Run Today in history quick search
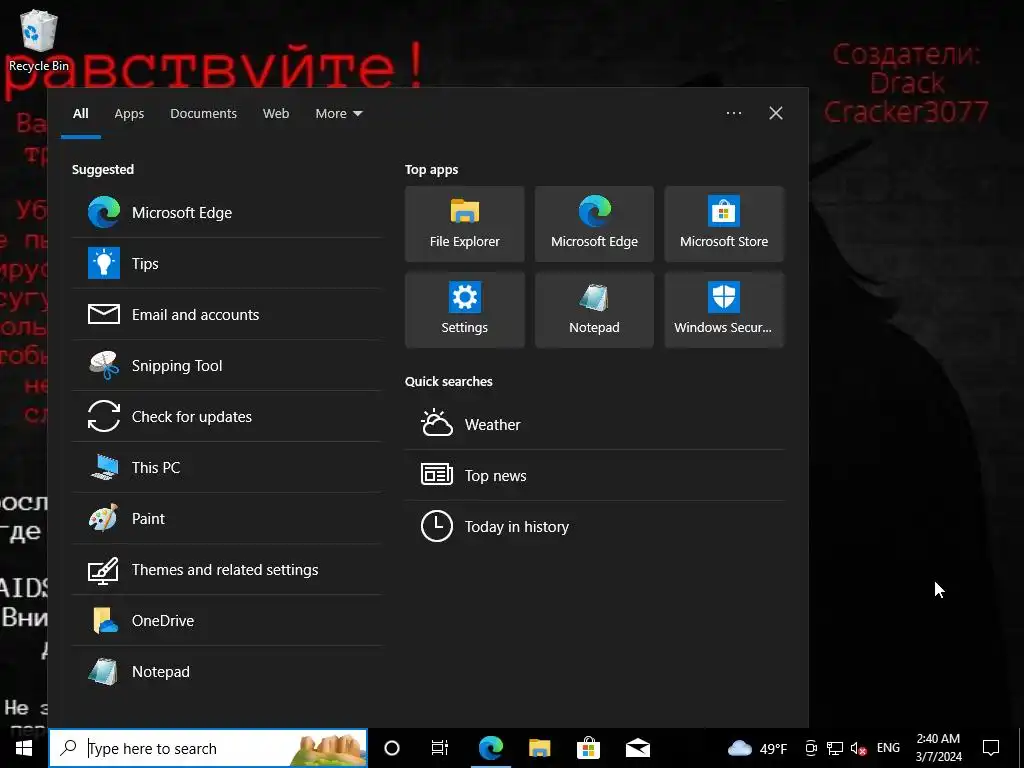This screenshot has width=1024, height=768. point(594,526)
